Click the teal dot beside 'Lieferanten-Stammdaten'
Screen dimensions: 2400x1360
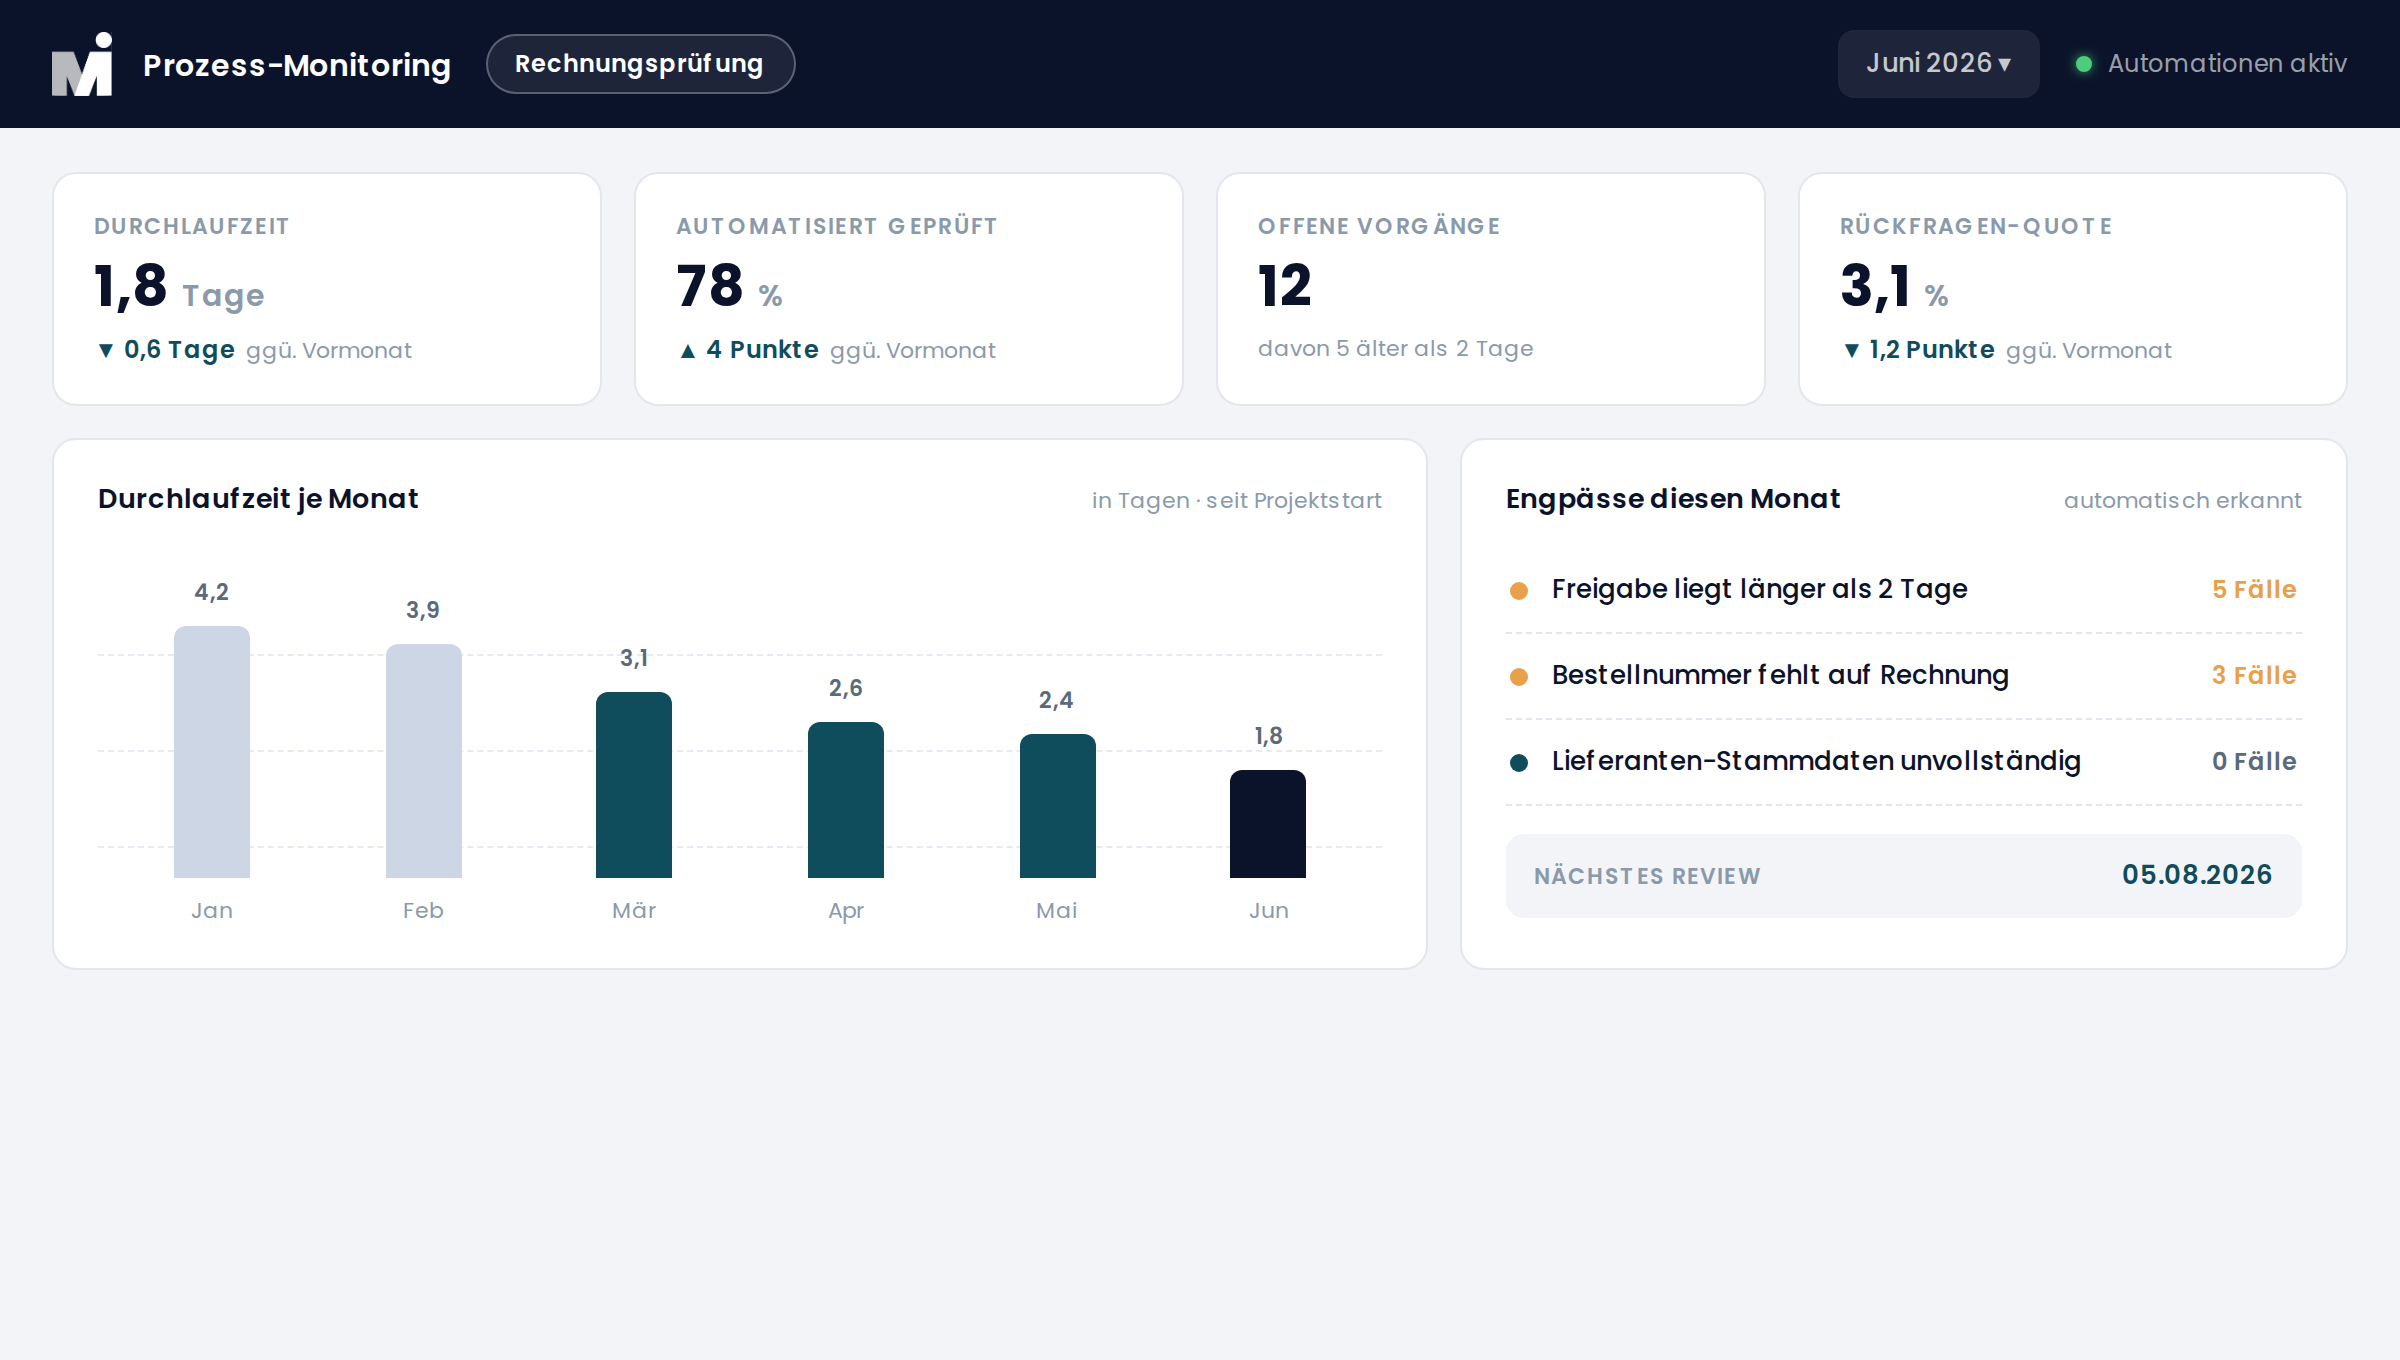(x=1519, y=763)
